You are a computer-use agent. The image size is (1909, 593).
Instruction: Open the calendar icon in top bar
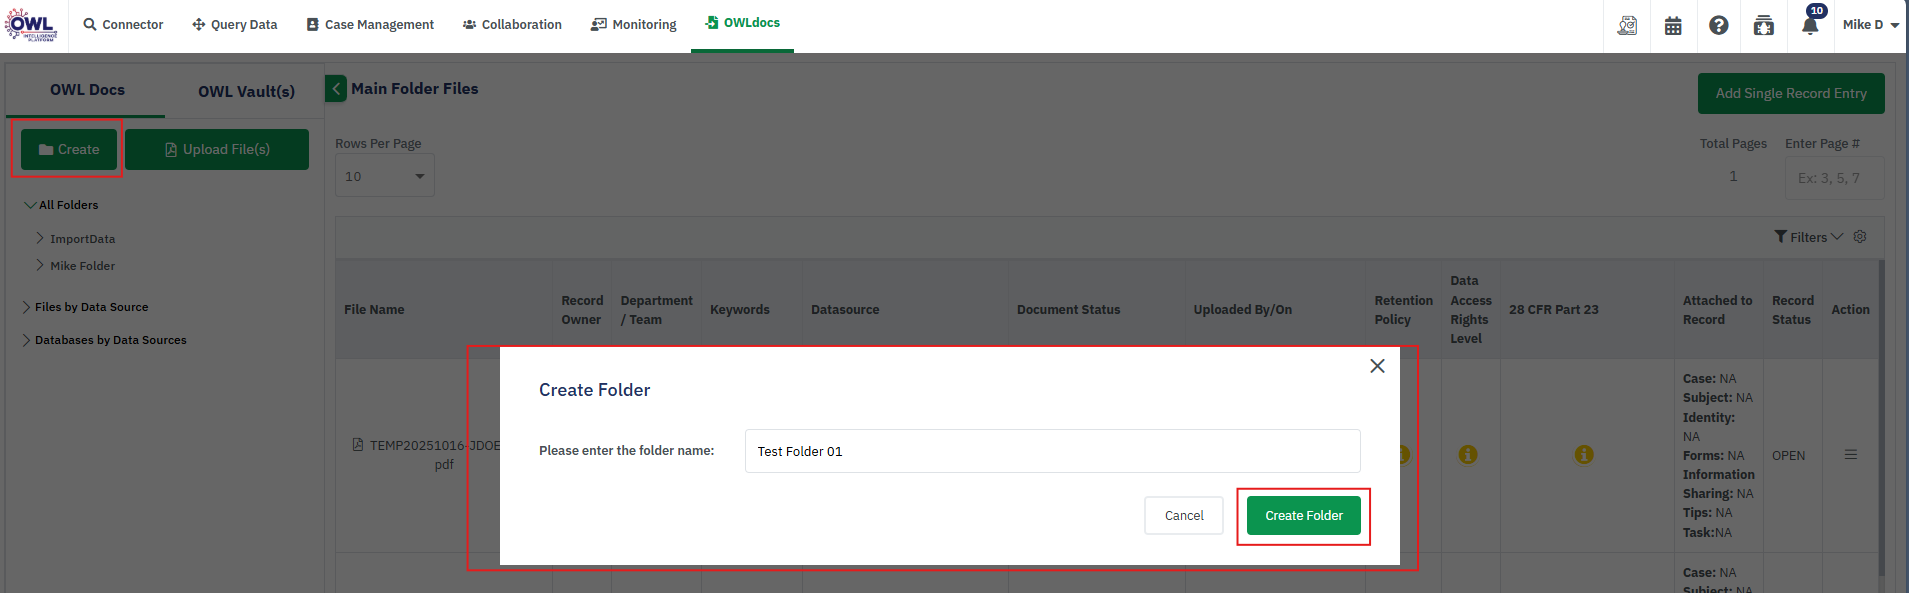[1673, 26]
